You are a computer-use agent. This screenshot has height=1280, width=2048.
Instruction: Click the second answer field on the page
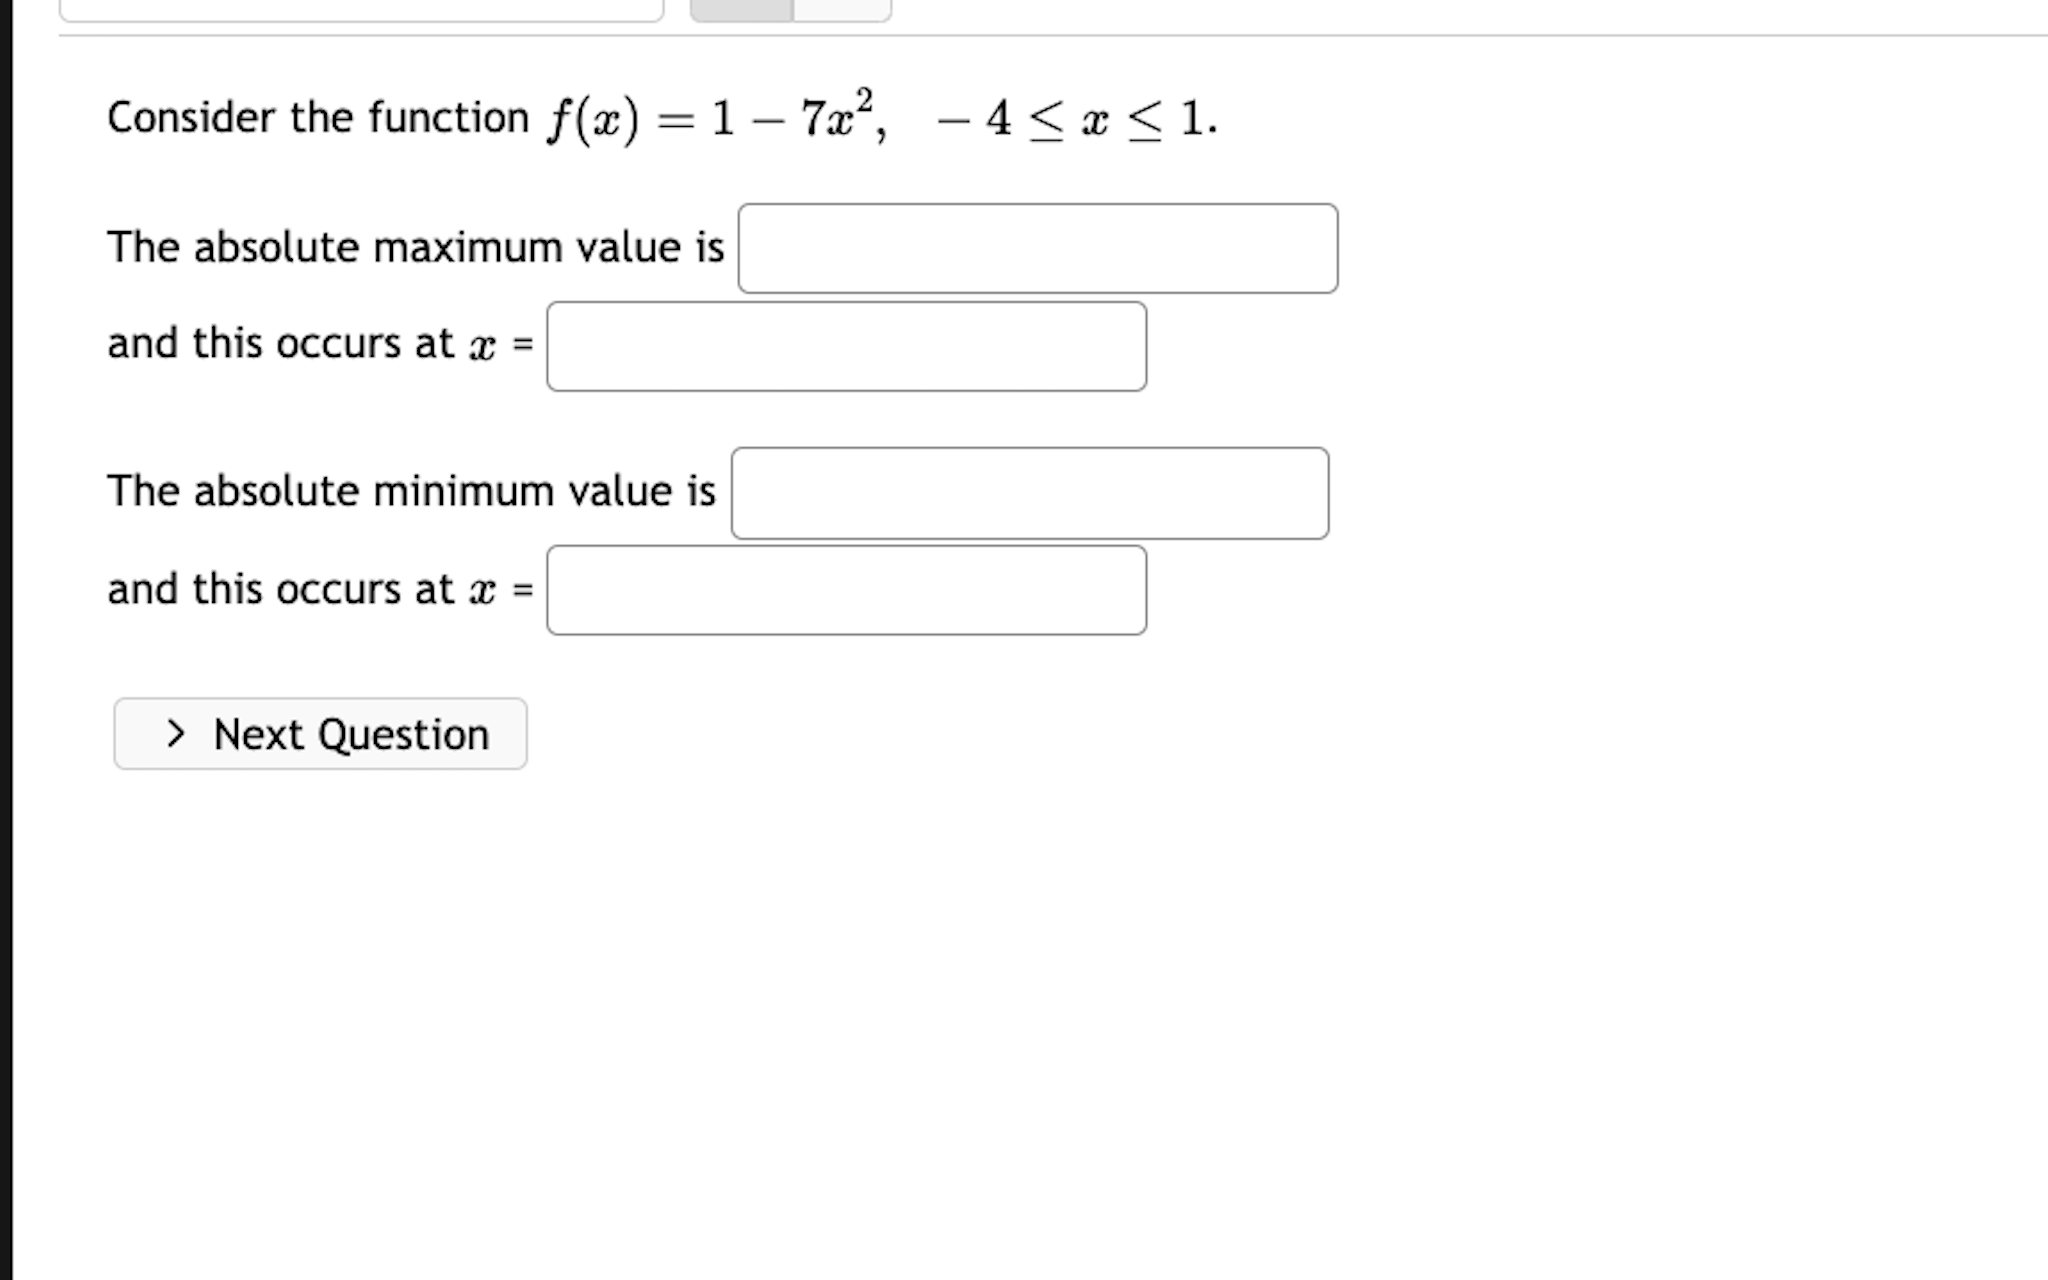[845, 345]
